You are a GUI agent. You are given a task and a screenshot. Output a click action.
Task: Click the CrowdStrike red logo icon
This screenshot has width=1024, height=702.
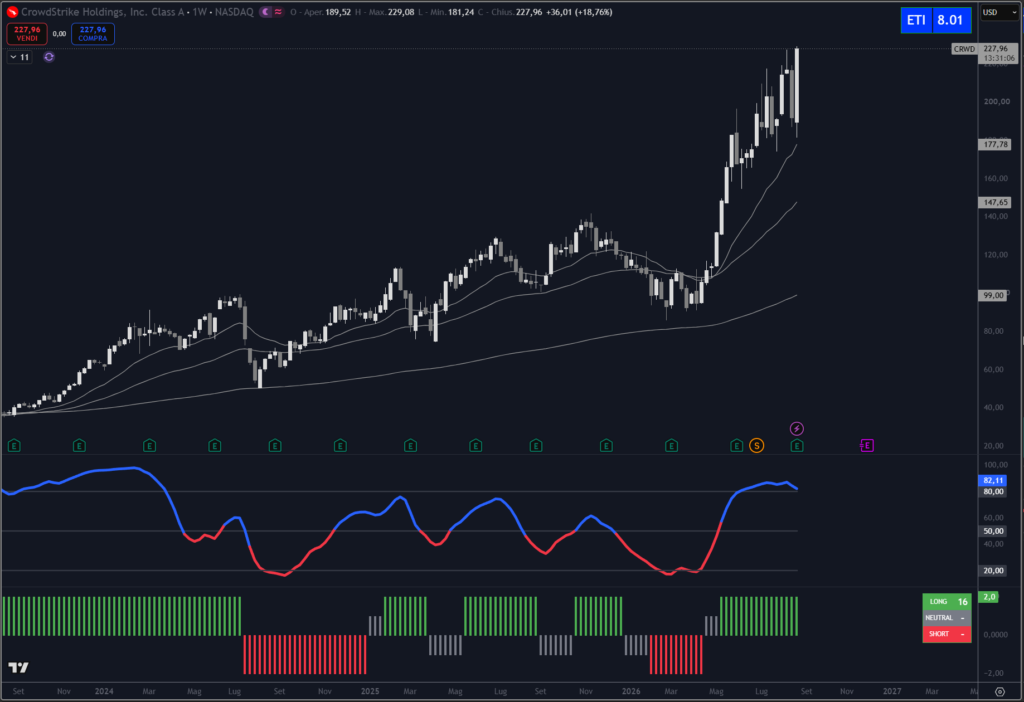pyautogui.click(x=12, y=12)
